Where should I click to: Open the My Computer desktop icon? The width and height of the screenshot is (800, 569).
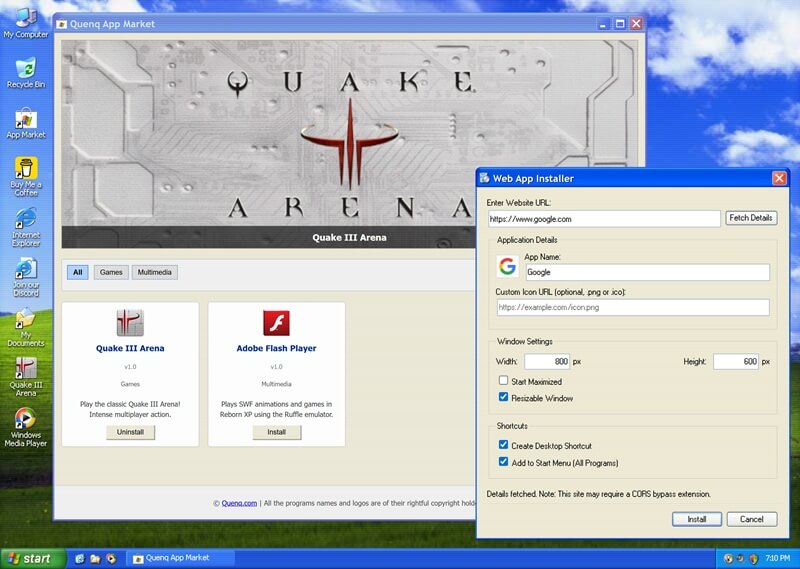tap(26, 23)
